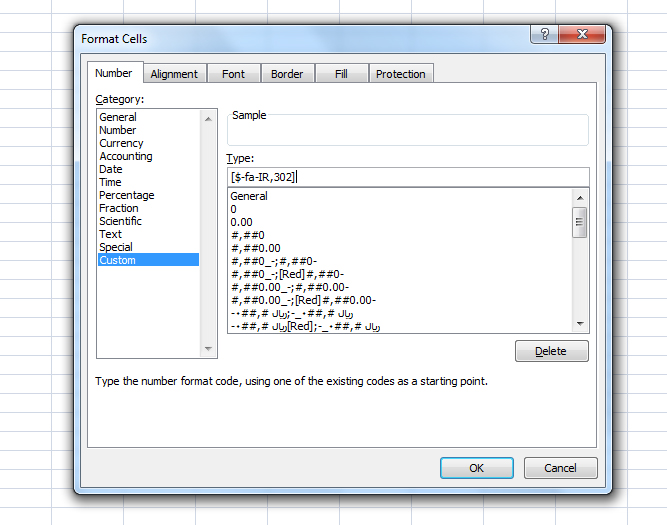667x525 pixels.
Task: Click inside the Type input field
Action: (408, 177)
